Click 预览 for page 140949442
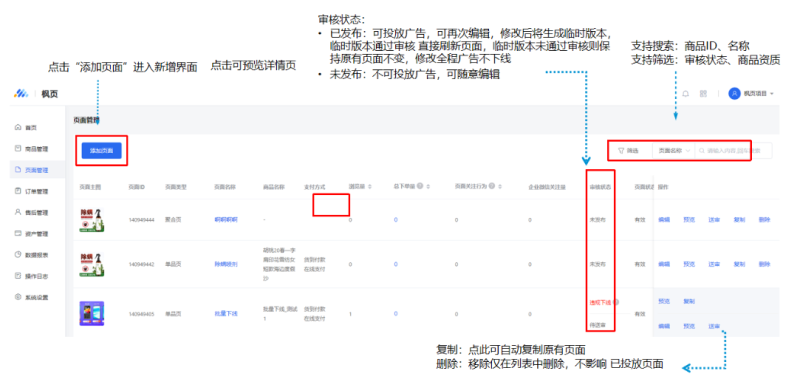The image size is (800, 382). pyautogui.click(x=689, y=264)
